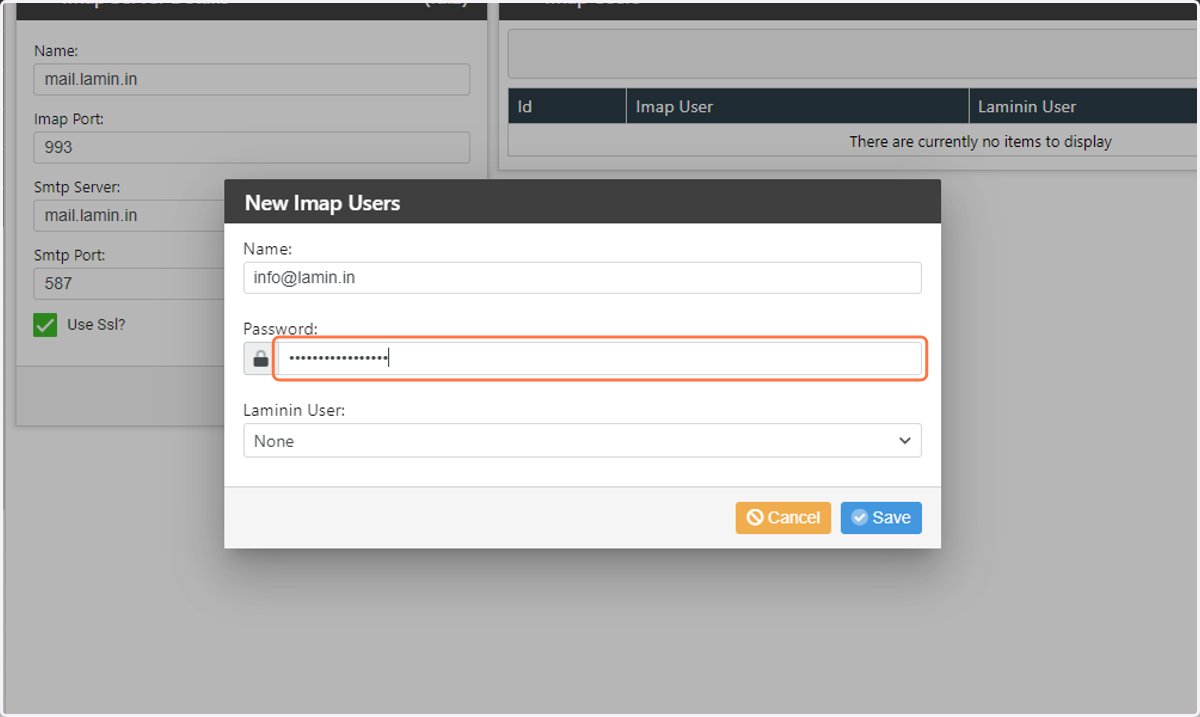Select the Imap Port field showing 993
Screen dimensions: 1200x717
pos(252,147)
